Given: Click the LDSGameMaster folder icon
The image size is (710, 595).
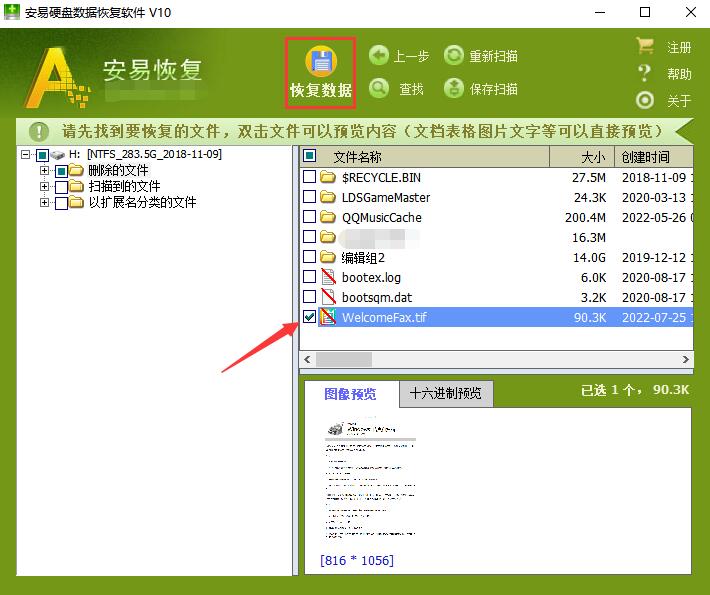Looking at the screenshot, I should click(327, 197).
